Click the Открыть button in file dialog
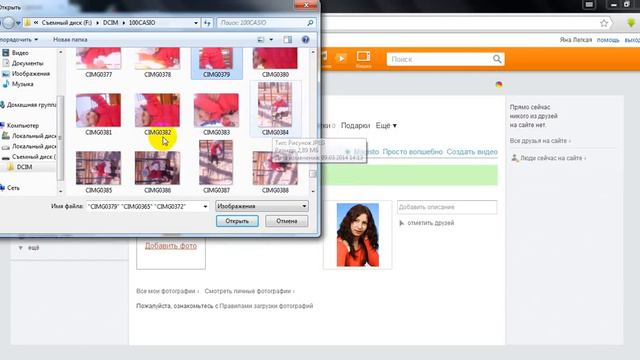 (x=237, y=221)
